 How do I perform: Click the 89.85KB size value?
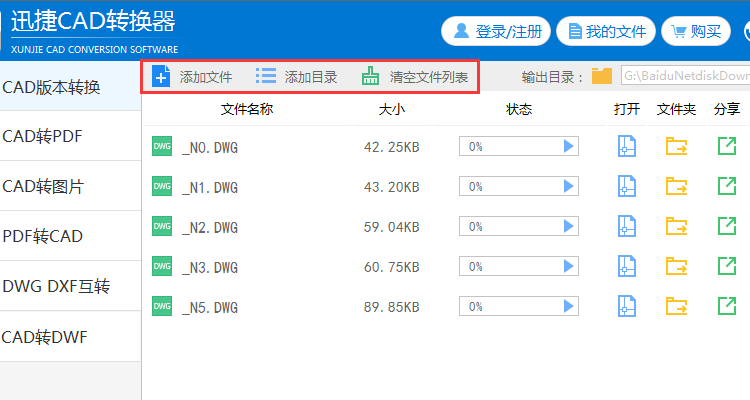392,307
